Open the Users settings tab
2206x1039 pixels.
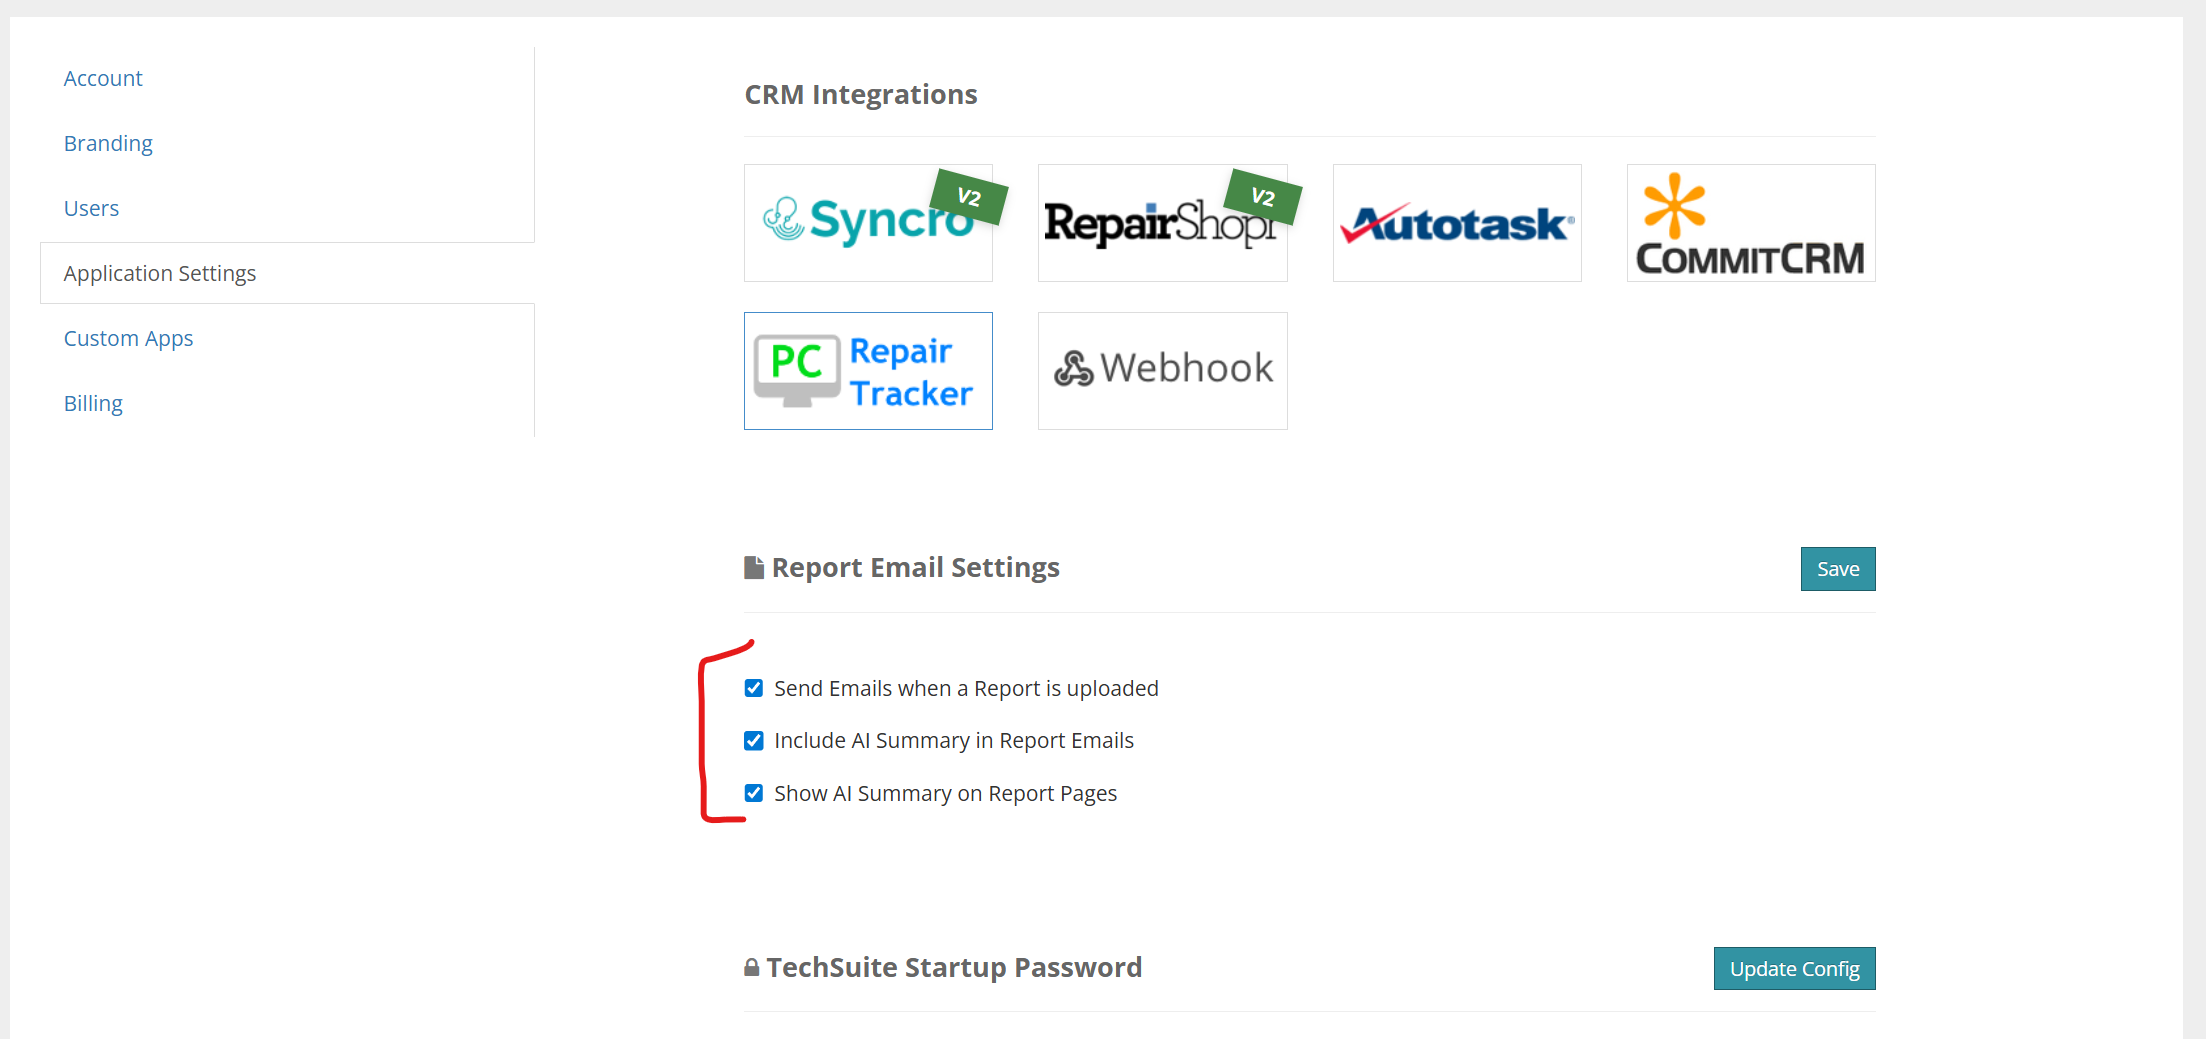tap(91, 208)
